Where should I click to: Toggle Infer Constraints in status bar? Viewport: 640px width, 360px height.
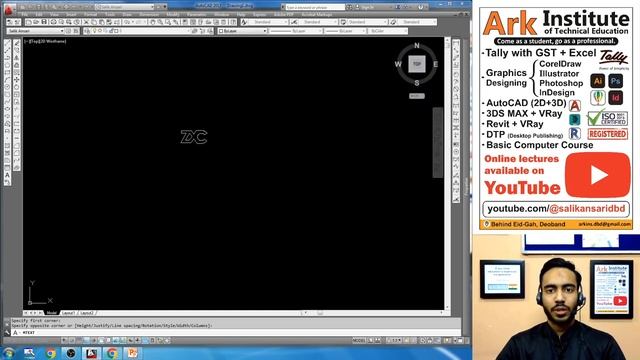pos(64,340)
